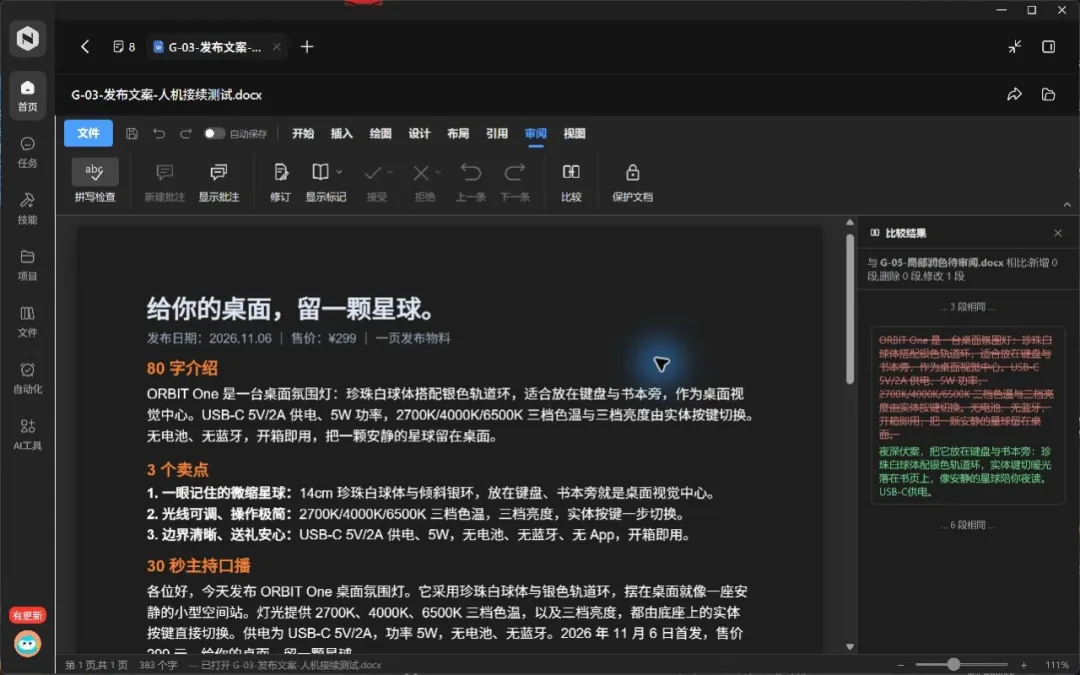
Task: Switch to the 设计 ribbon tab
Action: pos(419,134)
